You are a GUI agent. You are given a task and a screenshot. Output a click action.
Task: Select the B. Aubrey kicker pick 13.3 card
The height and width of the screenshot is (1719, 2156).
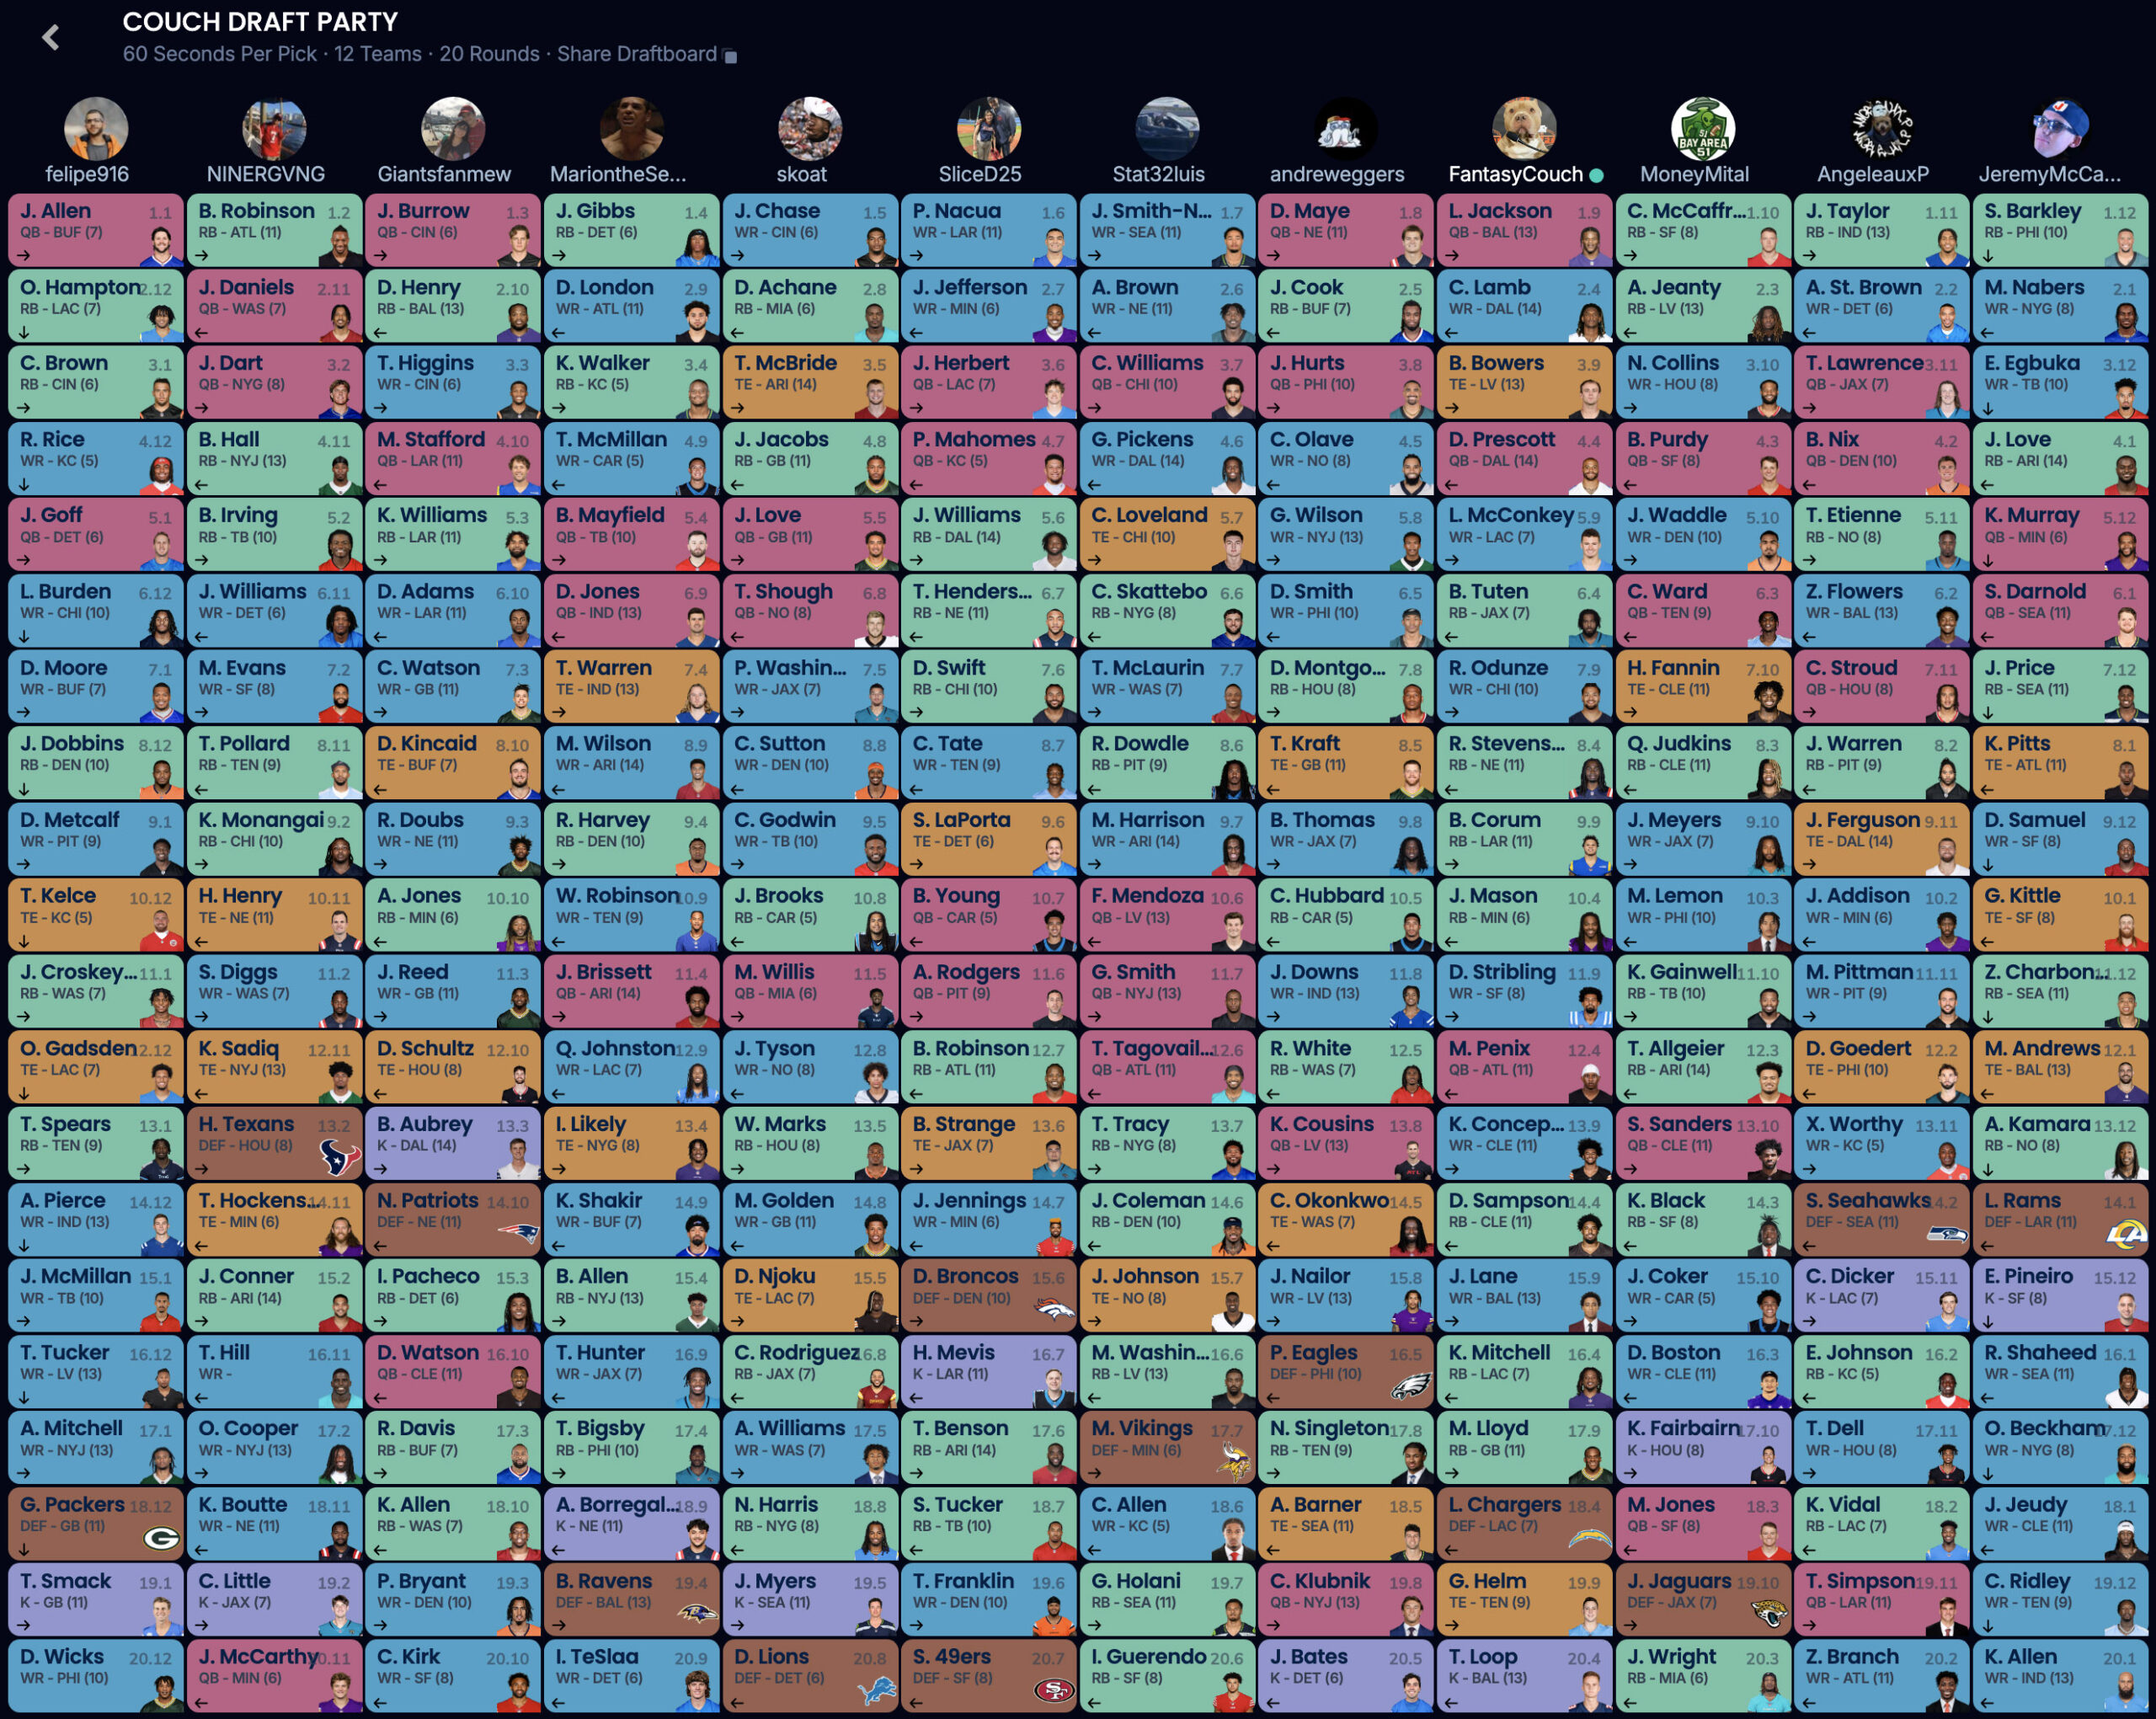tap(453, 1144)
